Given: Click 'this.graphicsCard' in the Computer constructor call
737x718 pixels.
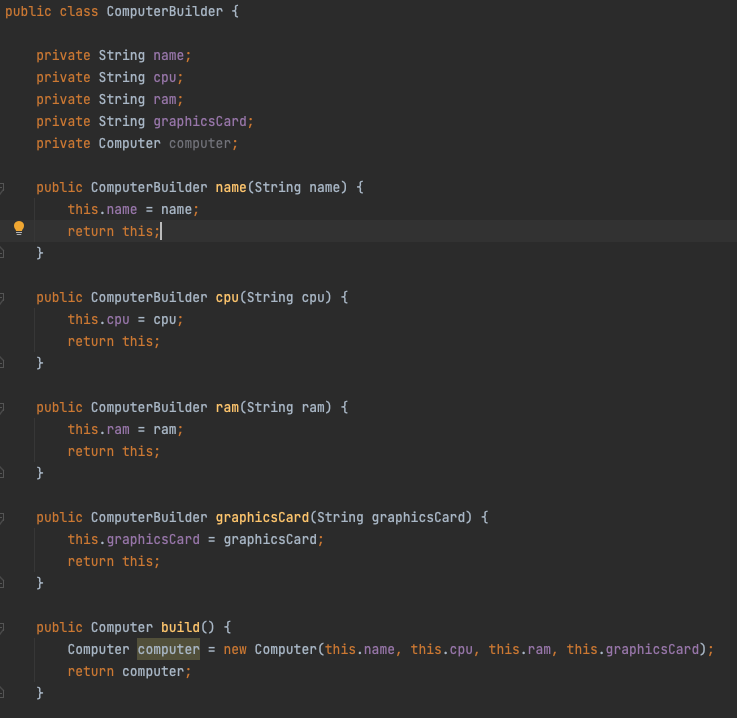Looking at the screenshot, I should tap(633, 649).
